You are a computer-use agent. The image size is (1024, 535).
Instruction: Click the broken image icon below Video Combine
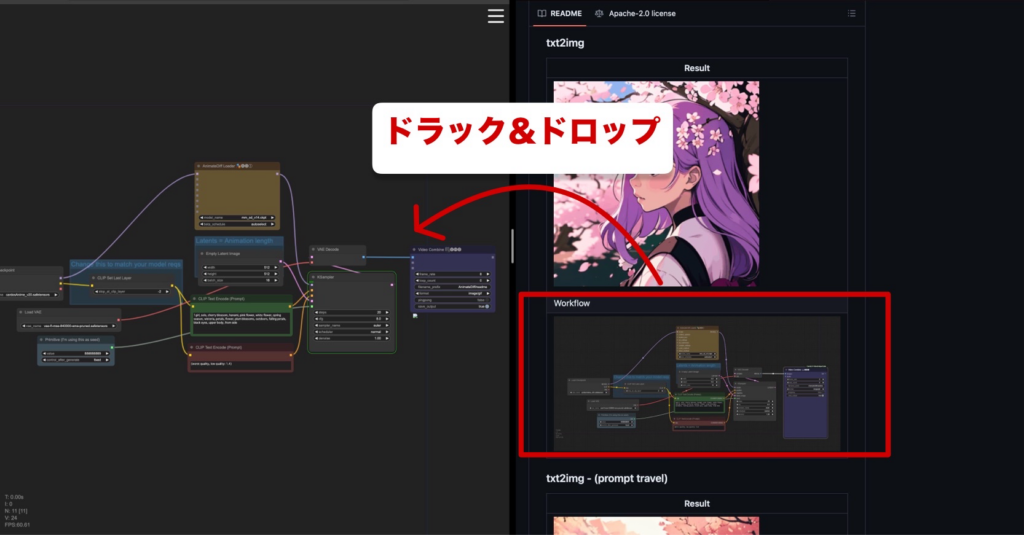pos(415,316)
